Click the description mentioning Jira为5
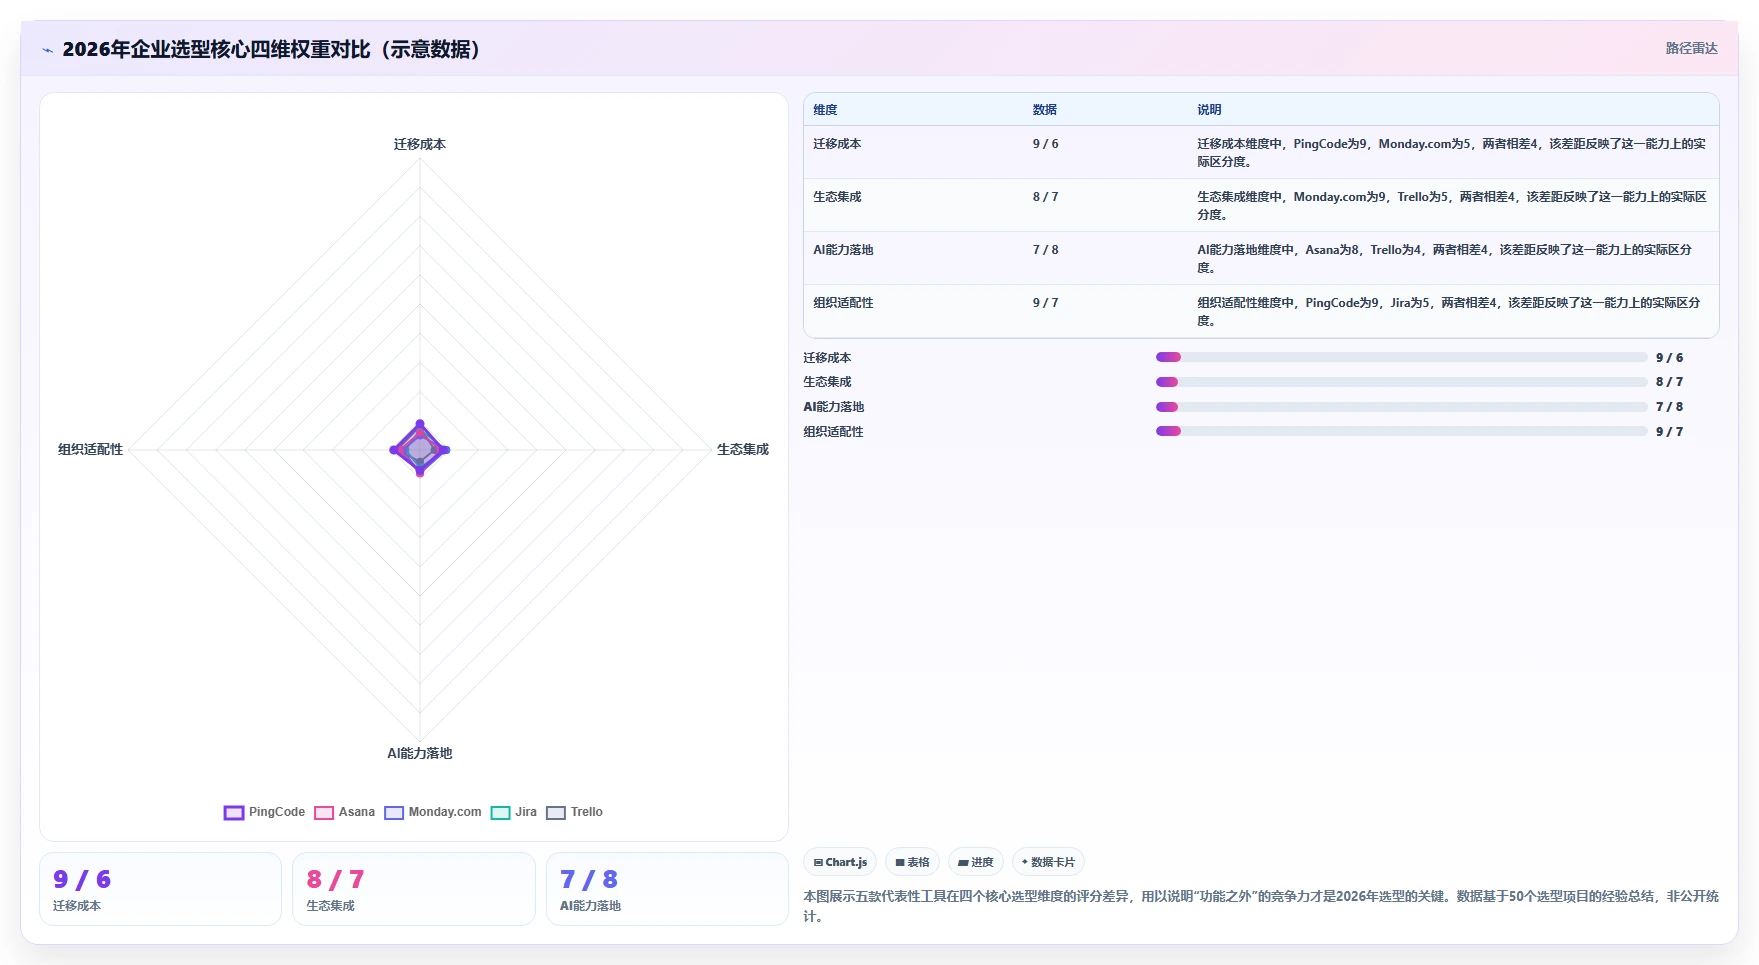 [x=1449, y=312]
